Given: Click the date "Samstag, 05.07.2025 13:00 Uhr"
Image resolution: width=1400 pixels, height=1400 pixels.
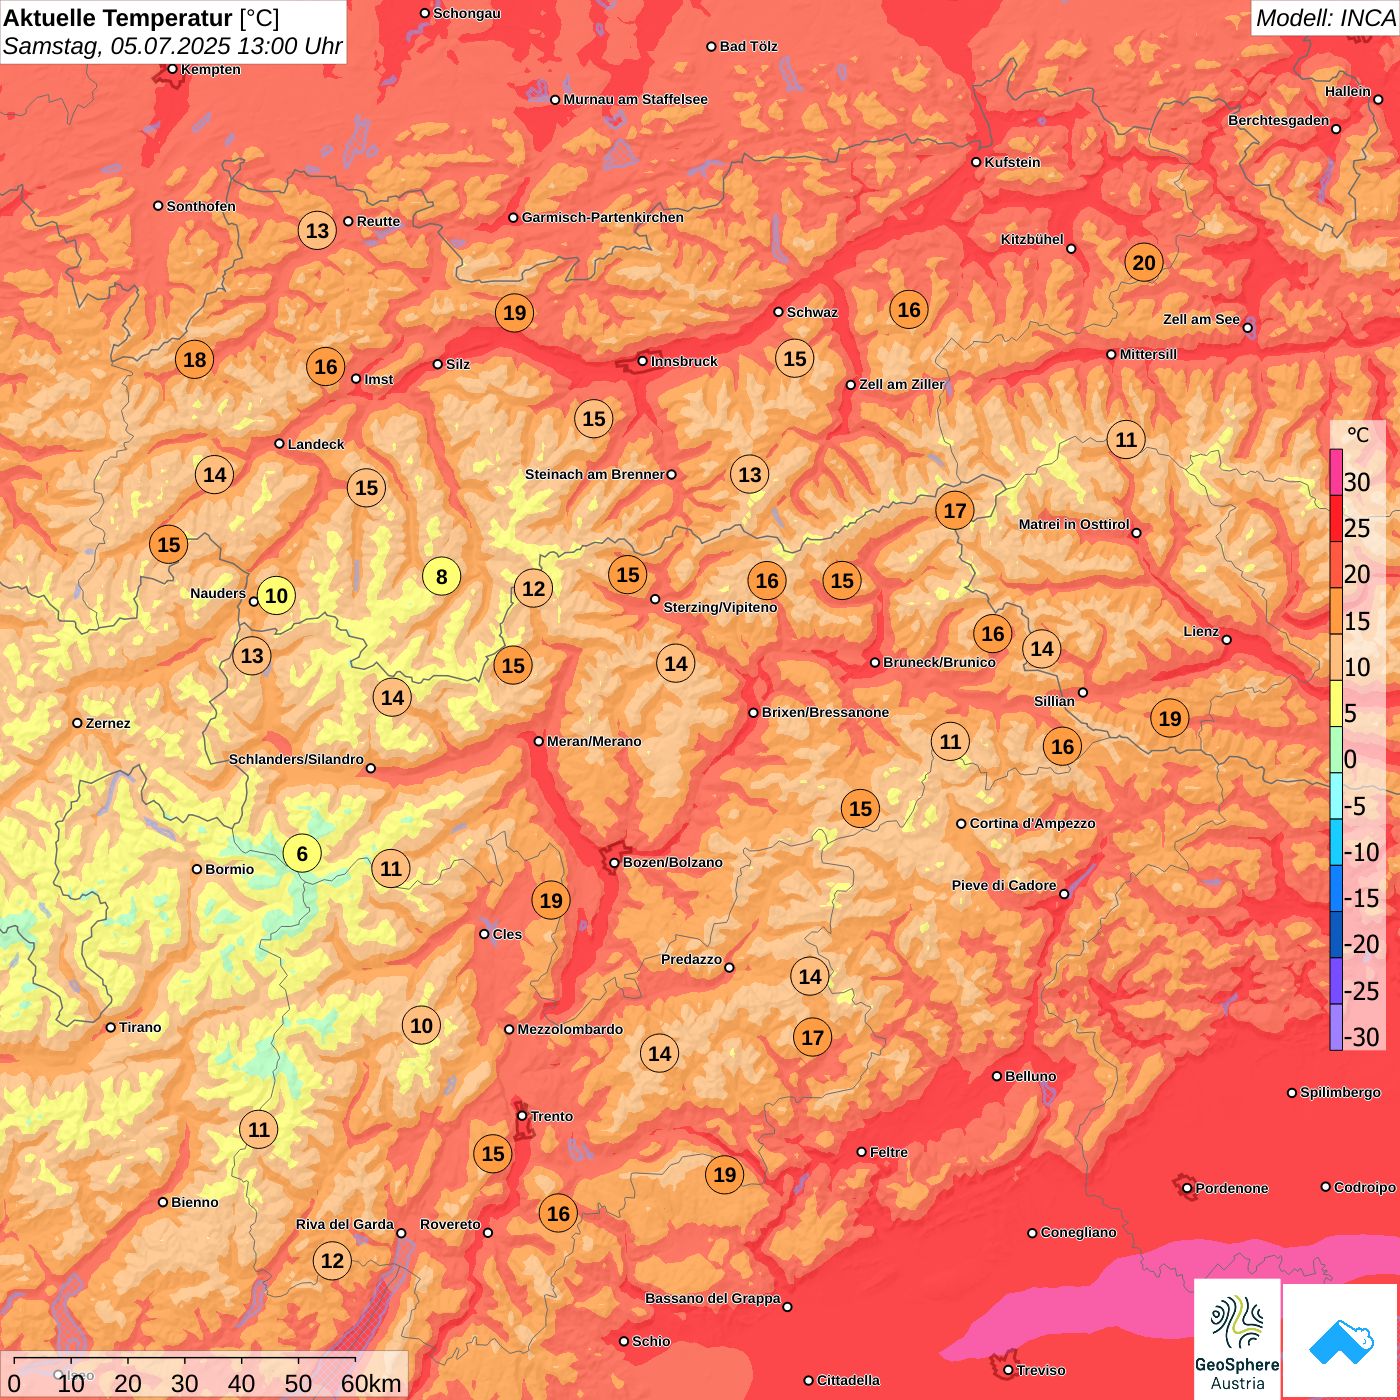Looking at the screenshot, I should (173, 46).
